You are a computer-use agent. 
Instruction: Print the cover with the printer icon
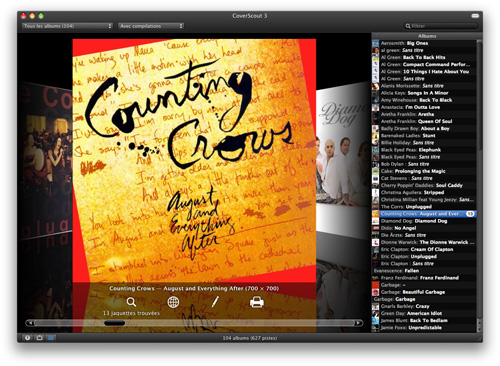coord(257,302)
